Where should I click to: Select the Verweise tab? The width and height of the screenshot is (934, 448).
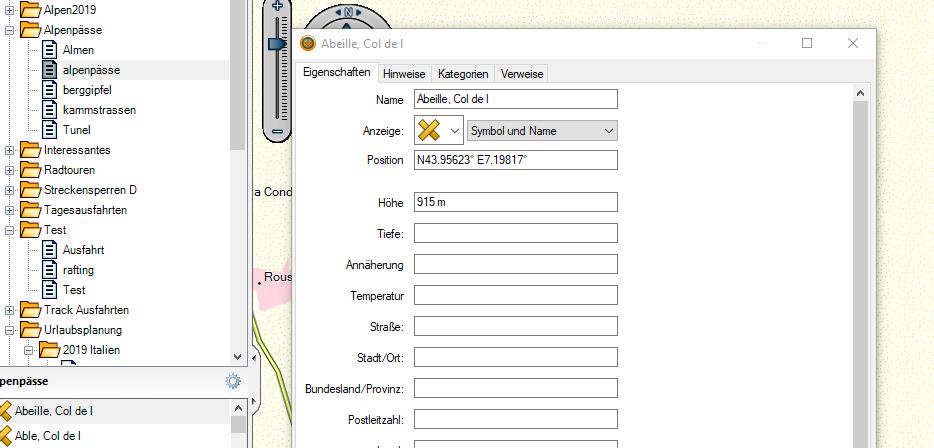pyautogui.click(x=522, y=74)
